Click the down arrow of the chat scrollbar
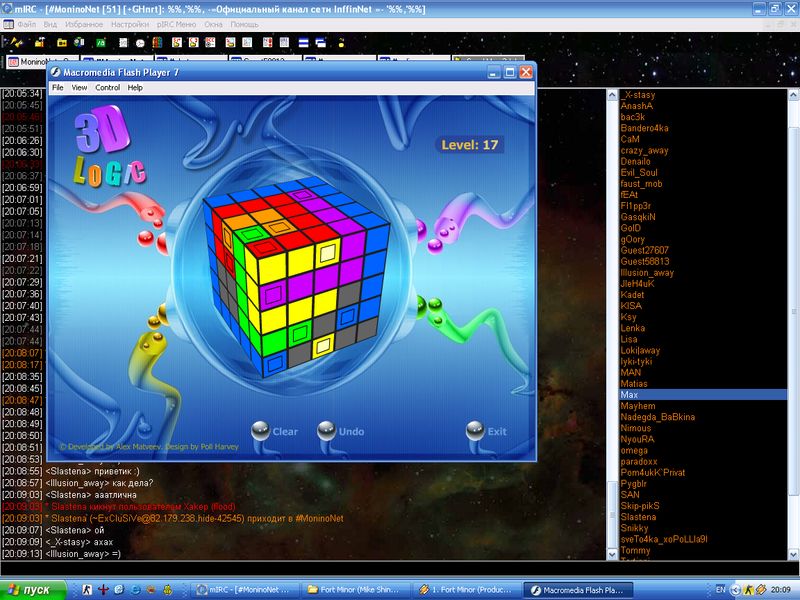 [x=612, y=554]
